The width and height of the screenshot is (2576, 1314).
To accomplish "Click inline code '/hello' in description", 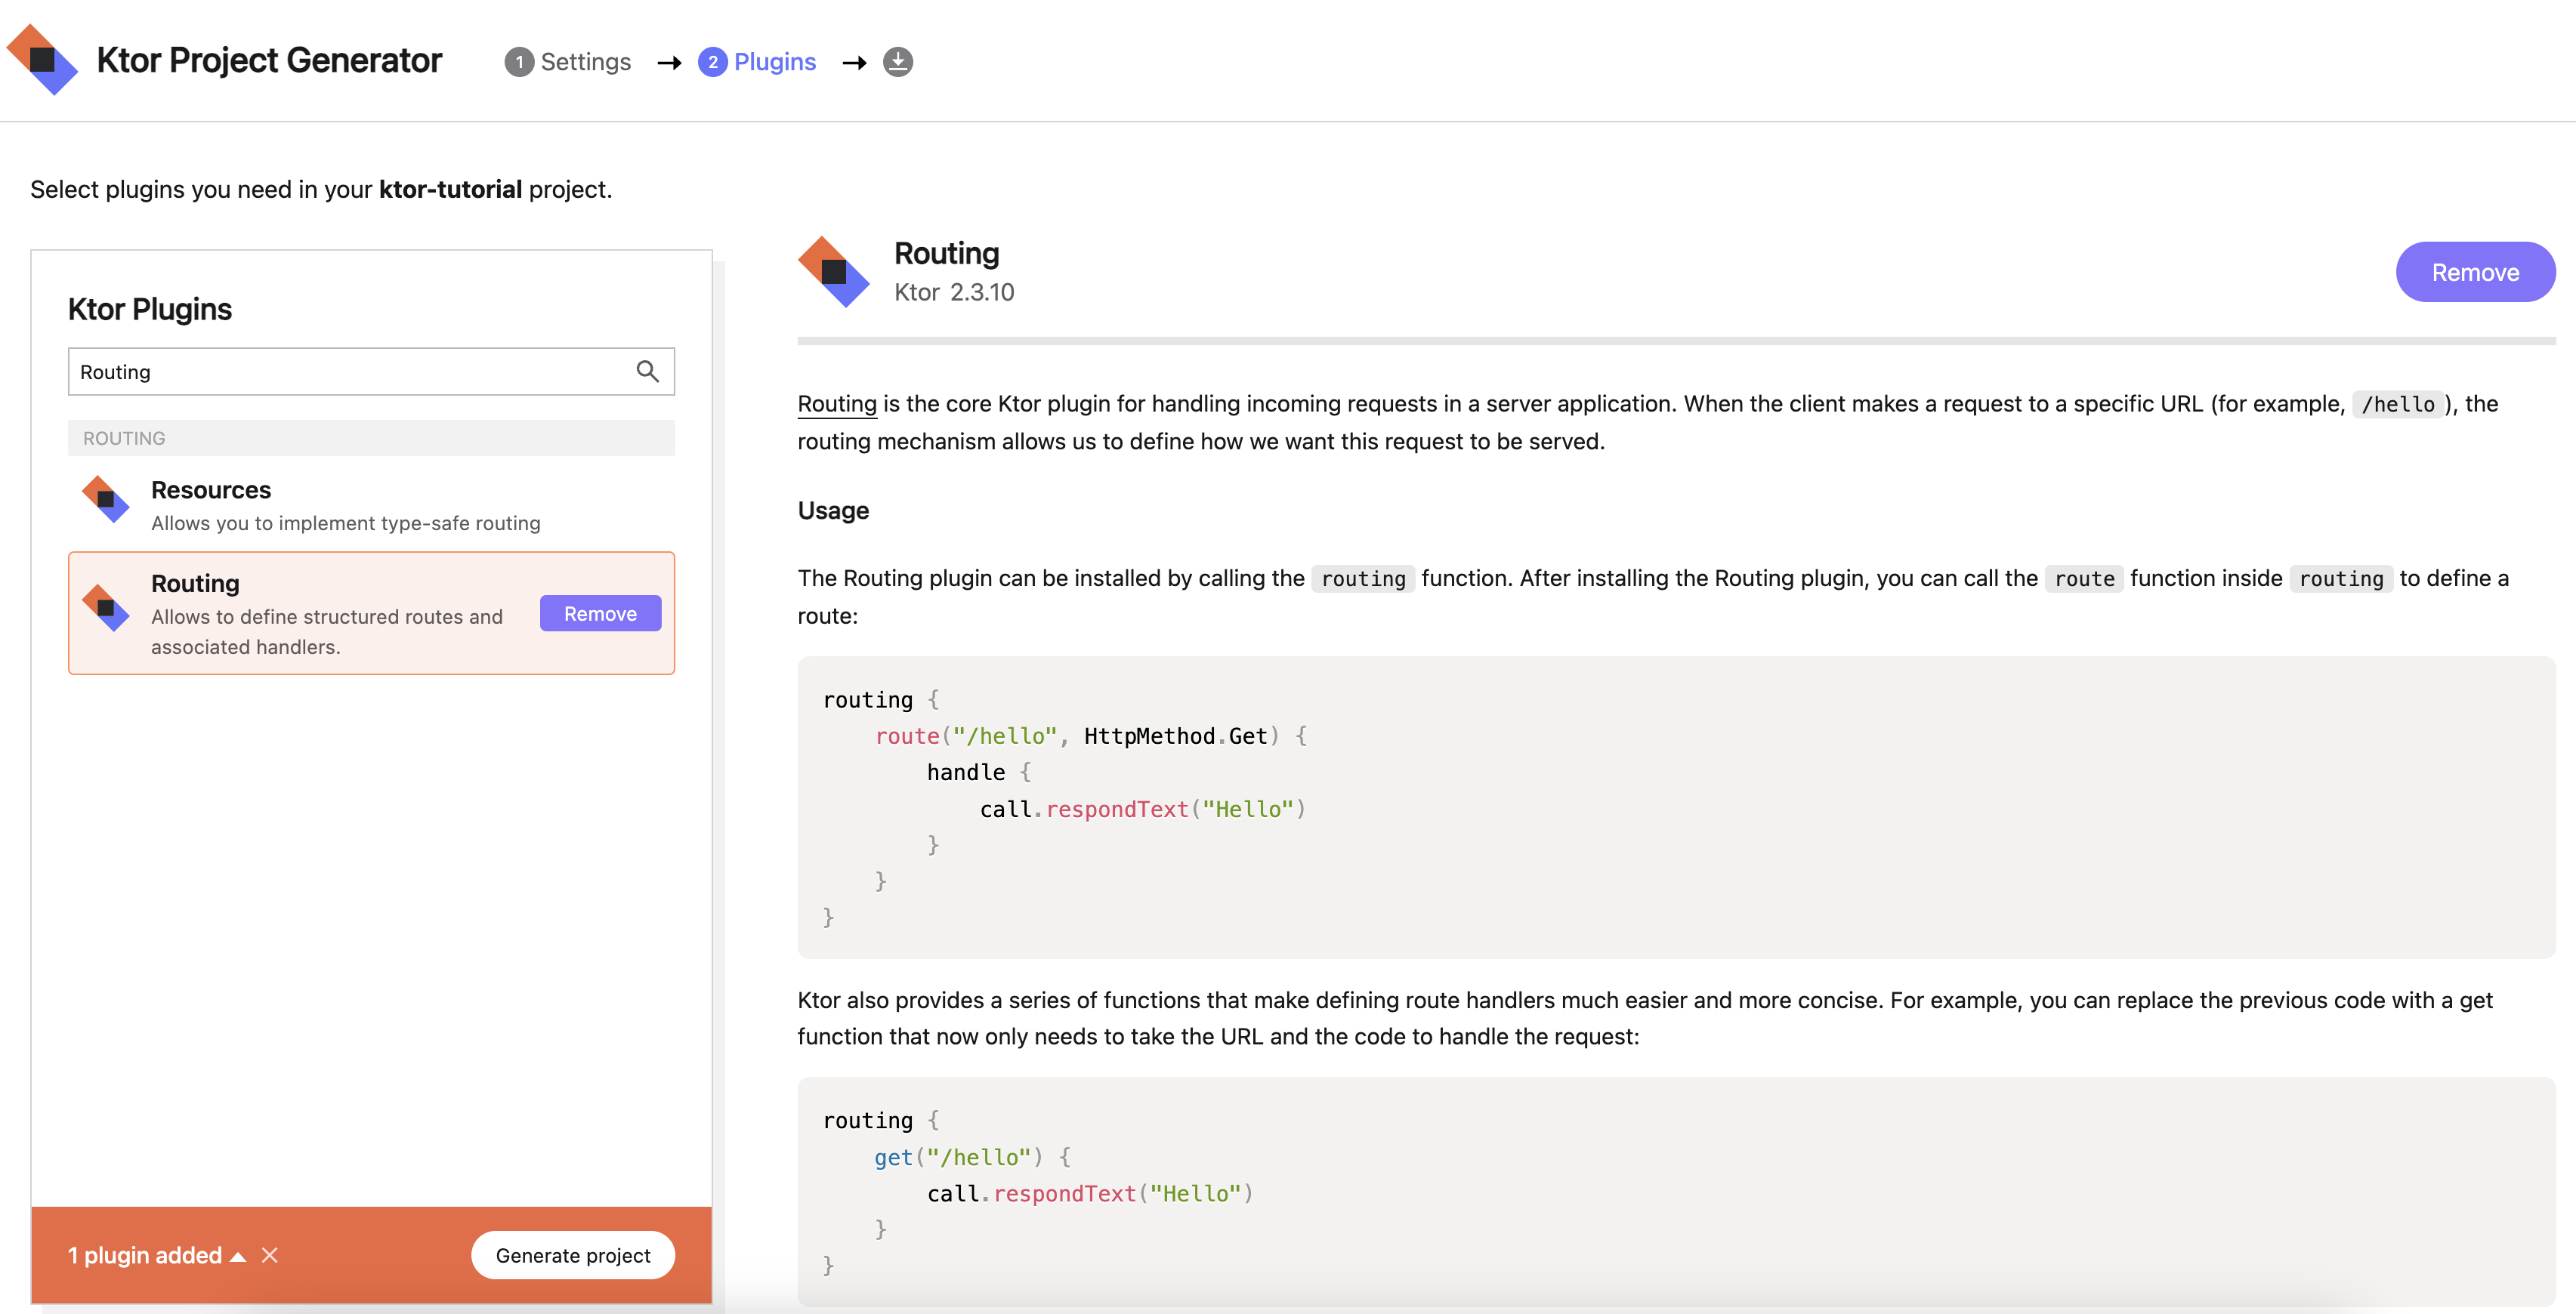I will click(x=2397, y=404).
